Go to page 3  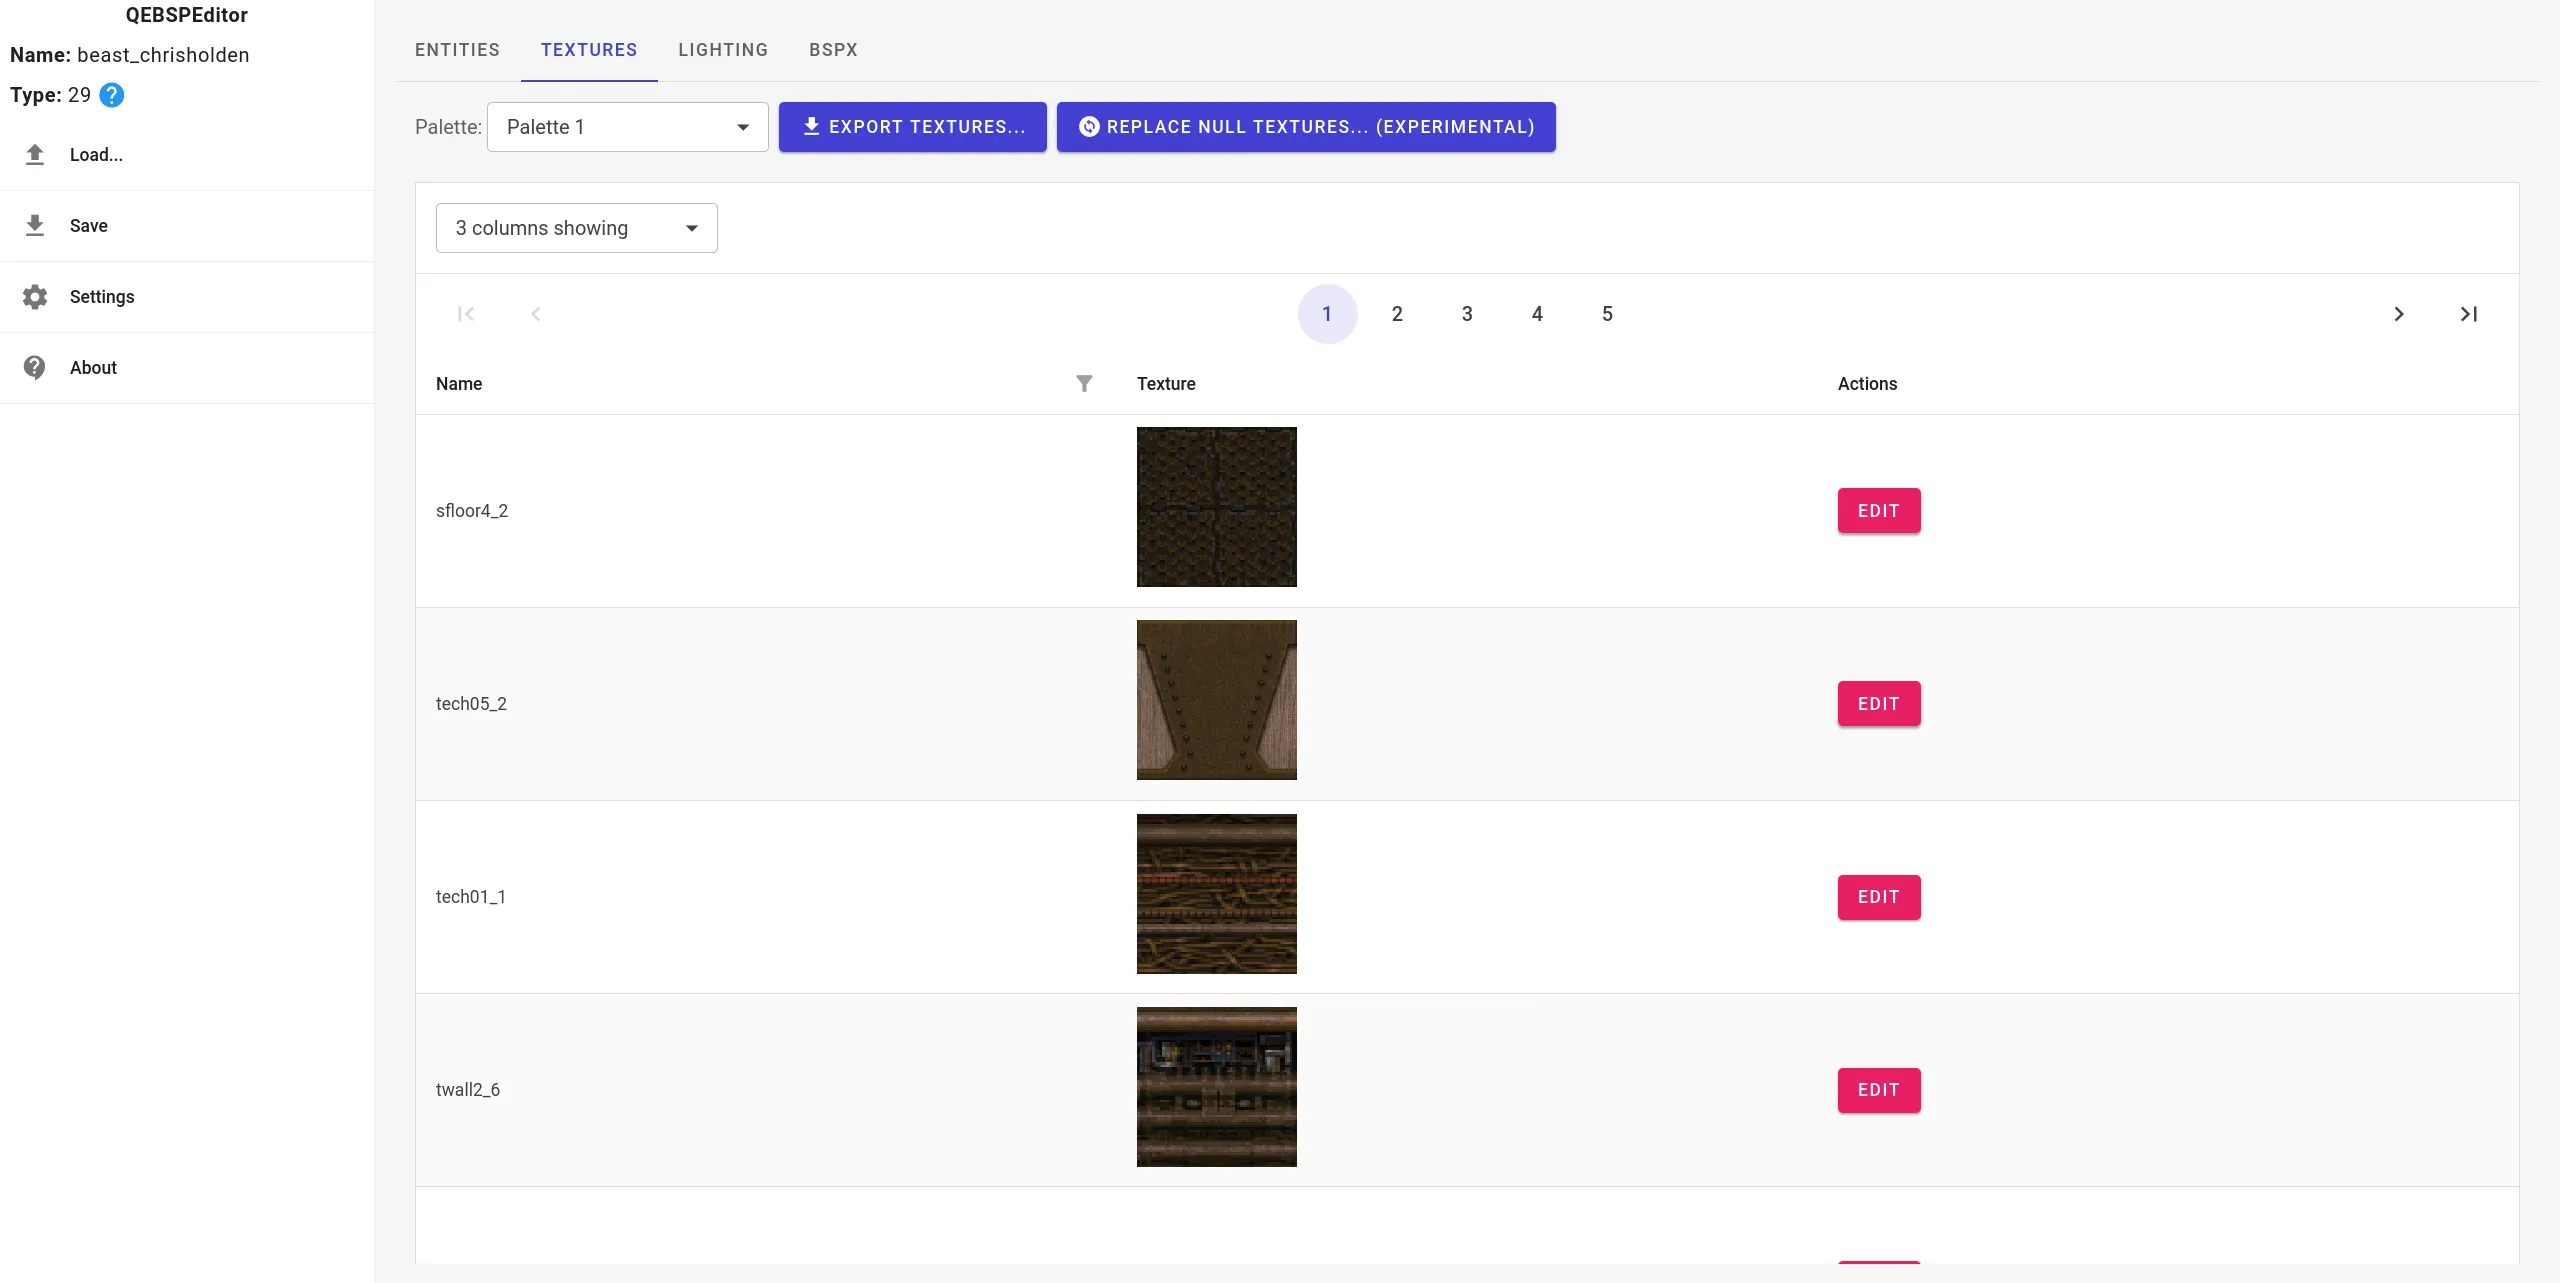(1467, 314)
